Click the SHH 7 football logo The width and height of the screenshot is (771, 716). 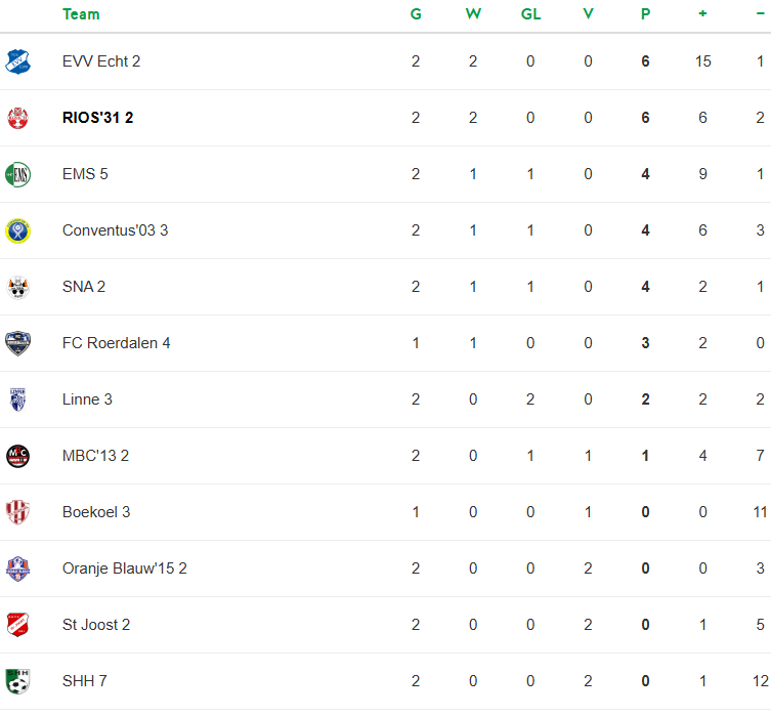[18, 681]
